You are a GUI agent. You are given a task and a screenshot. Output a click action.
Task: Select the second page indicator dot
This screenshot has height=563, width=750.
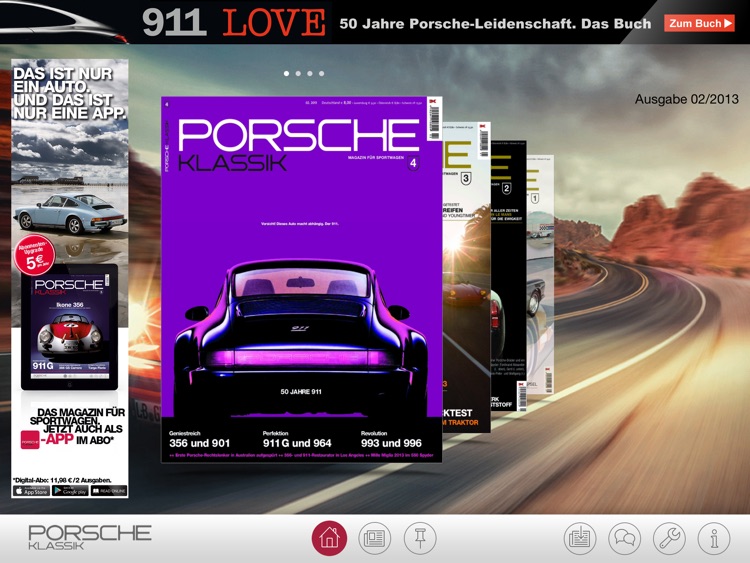298,73
